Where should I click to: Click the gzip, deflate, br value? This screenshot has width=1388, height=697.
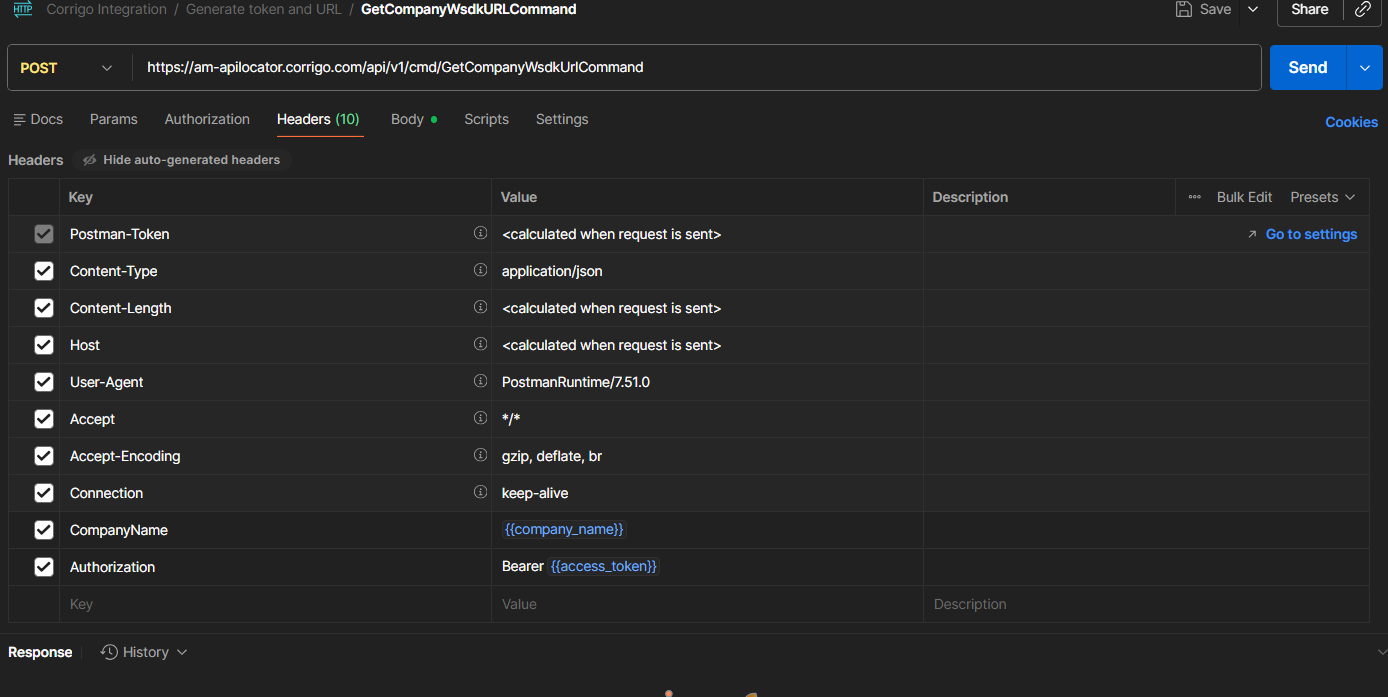pos(552,456)
